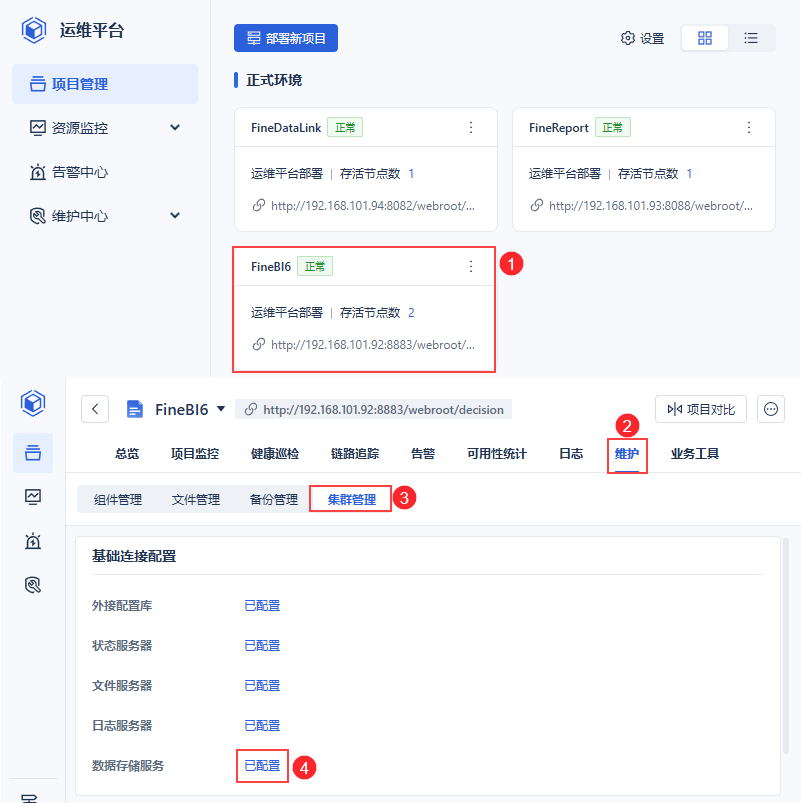Open the more options ellipsis button
The width and height of the screenshot is (801, 803).
click(771, 409)
